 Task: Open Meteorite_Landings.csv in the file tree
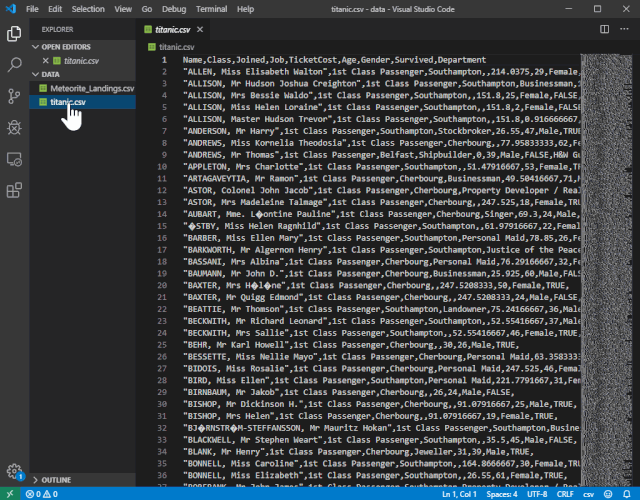(83, 88)
